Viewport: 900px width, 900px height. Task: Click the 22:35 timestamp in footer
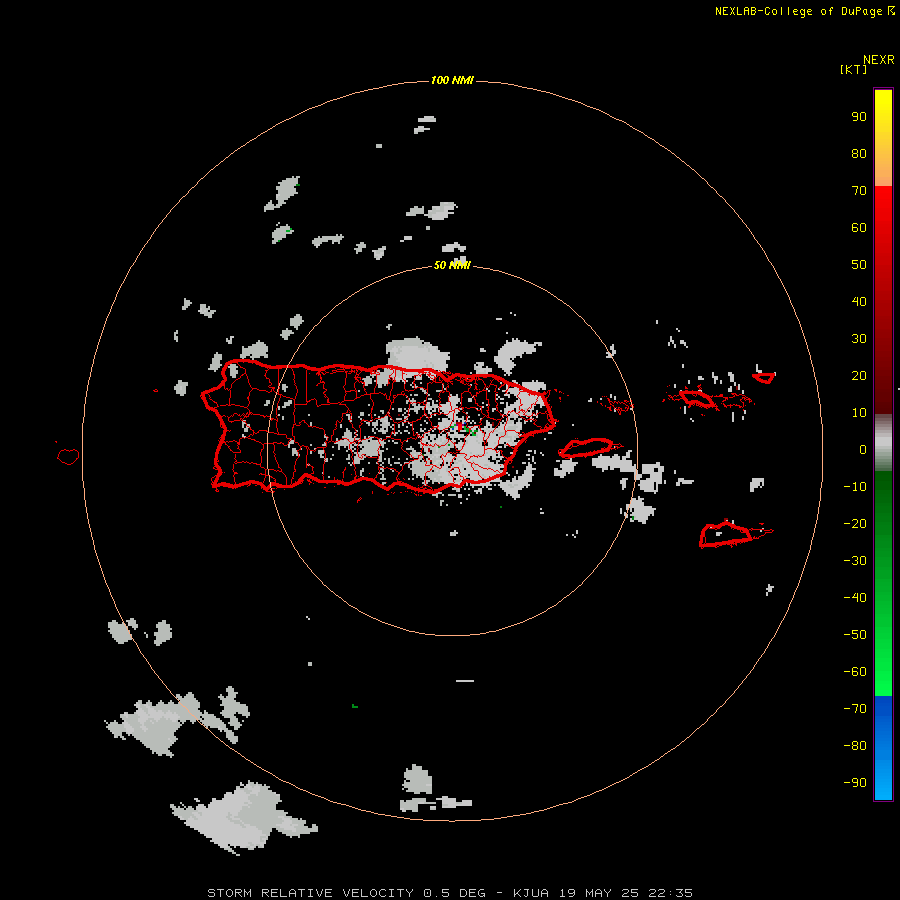[x=670, y=893]
